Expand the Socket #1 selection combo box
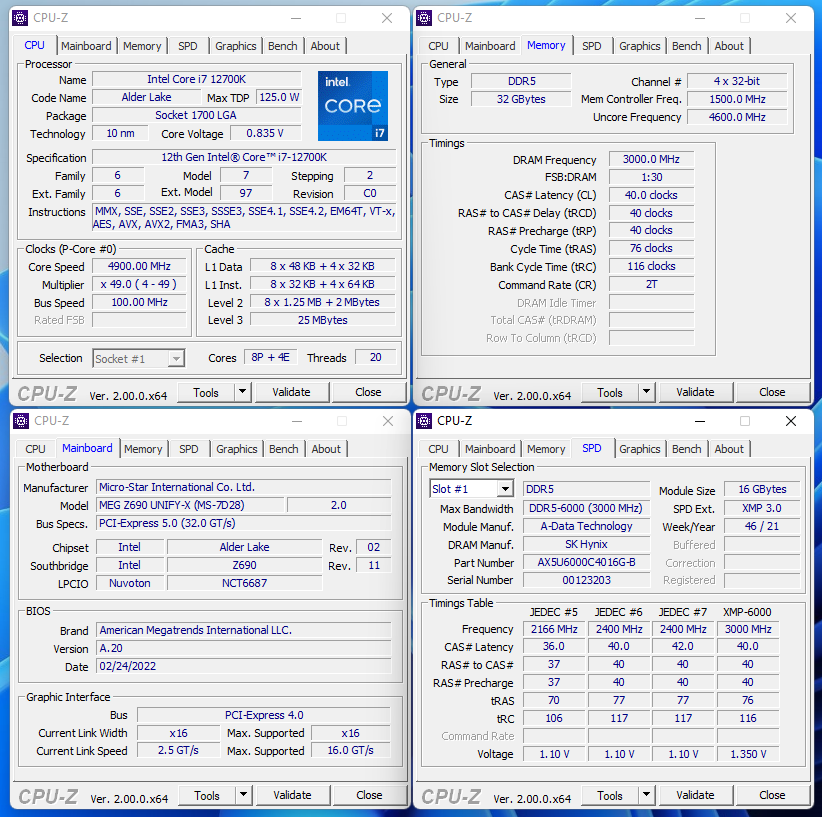 [177, 359]
